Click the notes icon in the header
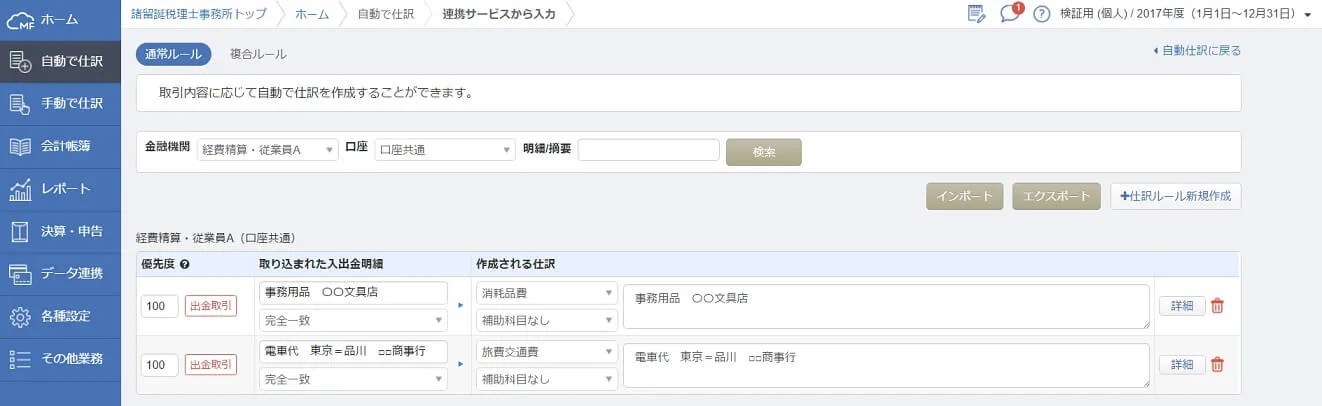The width and height of the screenshot is (1322, 406). (x=976, y=13)
